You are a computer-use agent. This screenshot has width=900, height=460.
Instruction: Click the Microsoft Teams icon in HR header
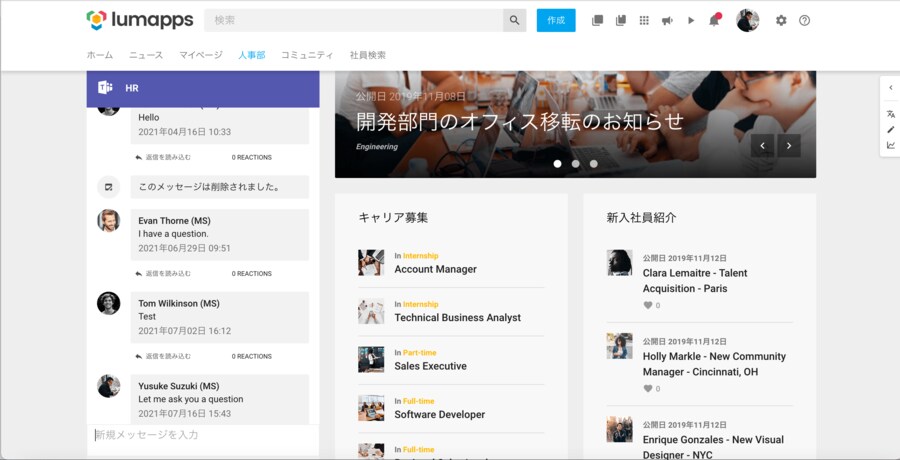coord(104,88)
